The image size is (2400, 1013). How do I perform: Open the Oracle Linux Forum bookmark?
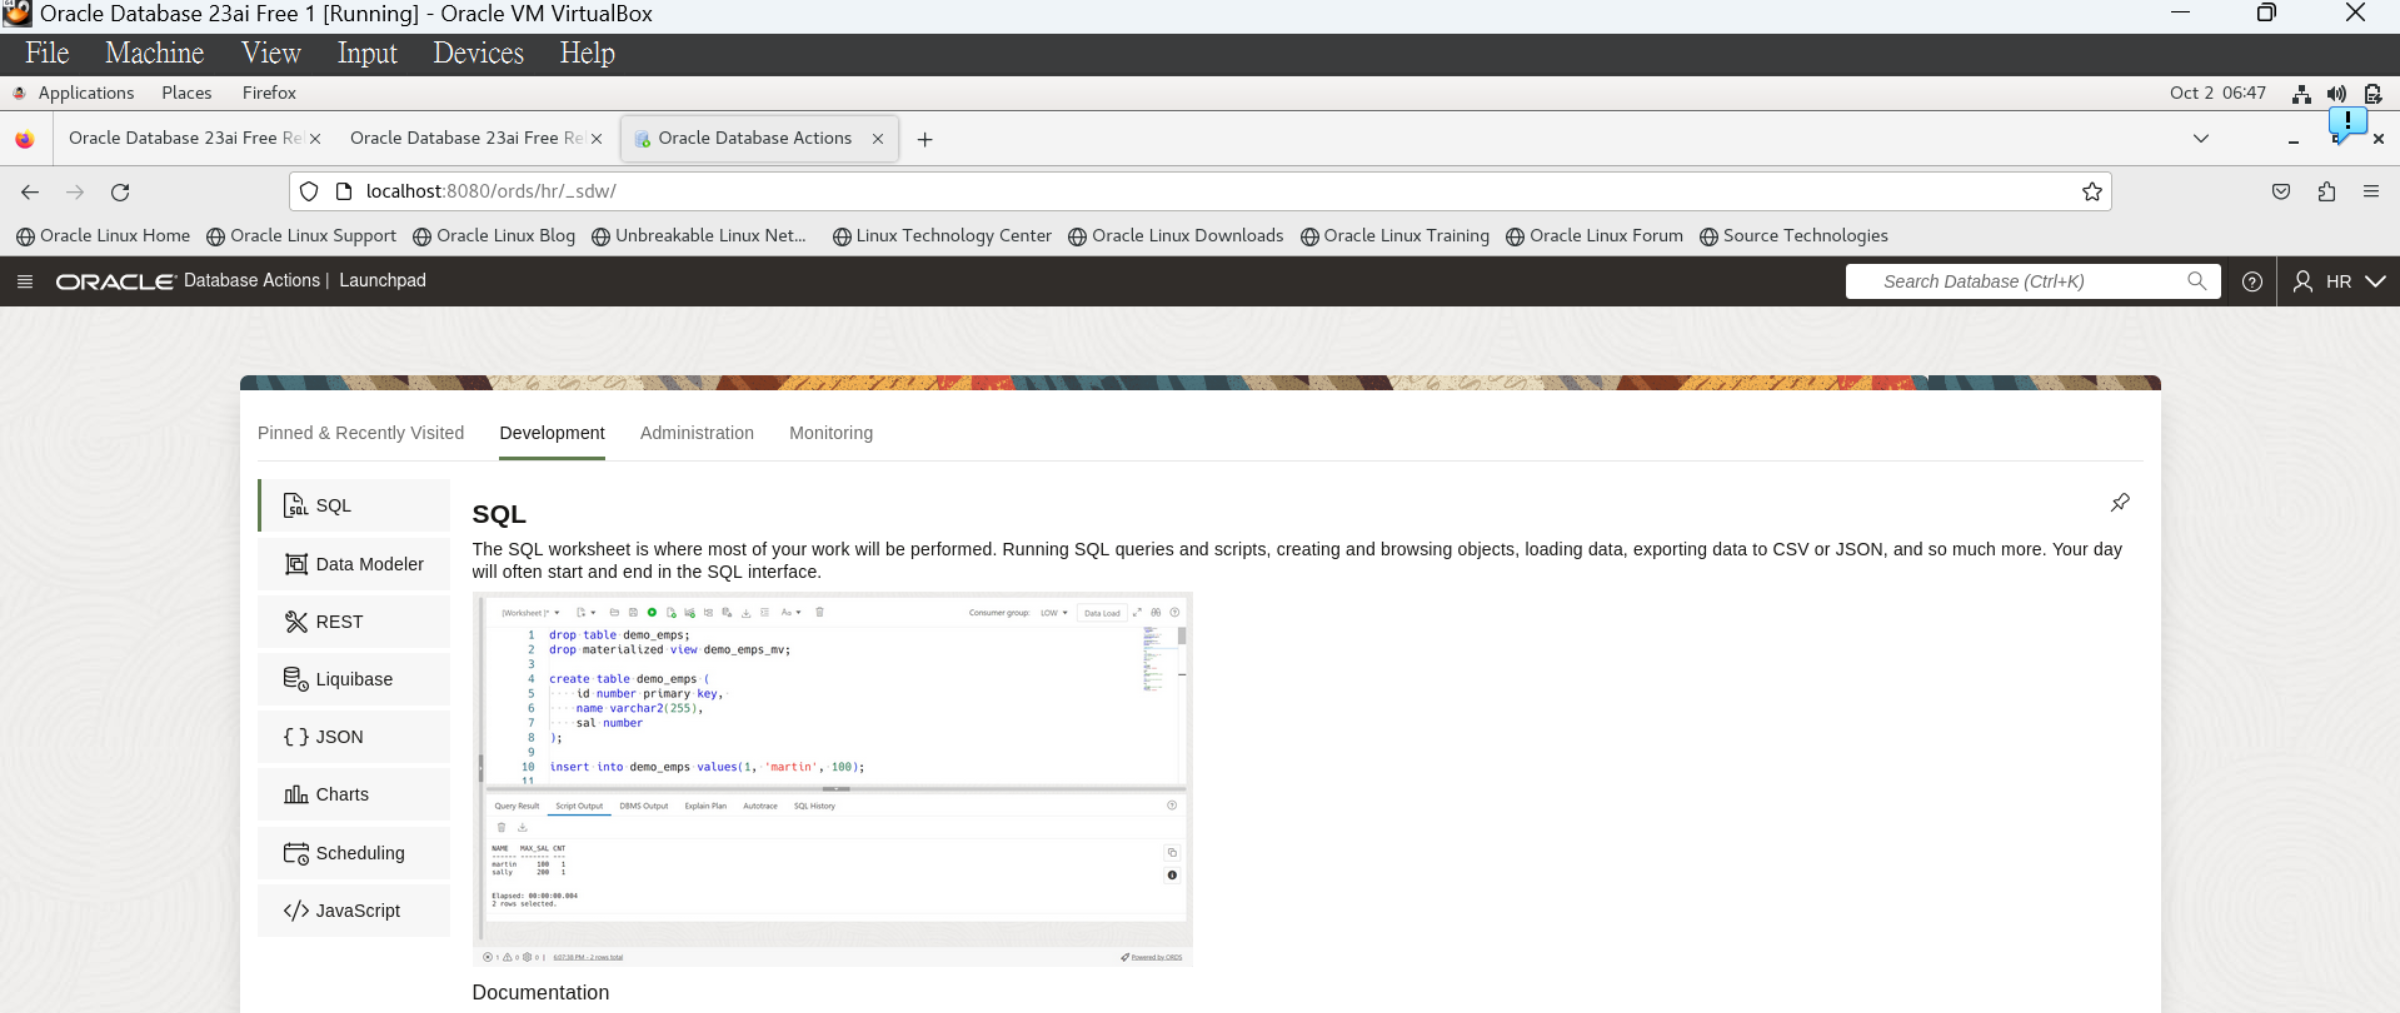[x=1595, y=236]
